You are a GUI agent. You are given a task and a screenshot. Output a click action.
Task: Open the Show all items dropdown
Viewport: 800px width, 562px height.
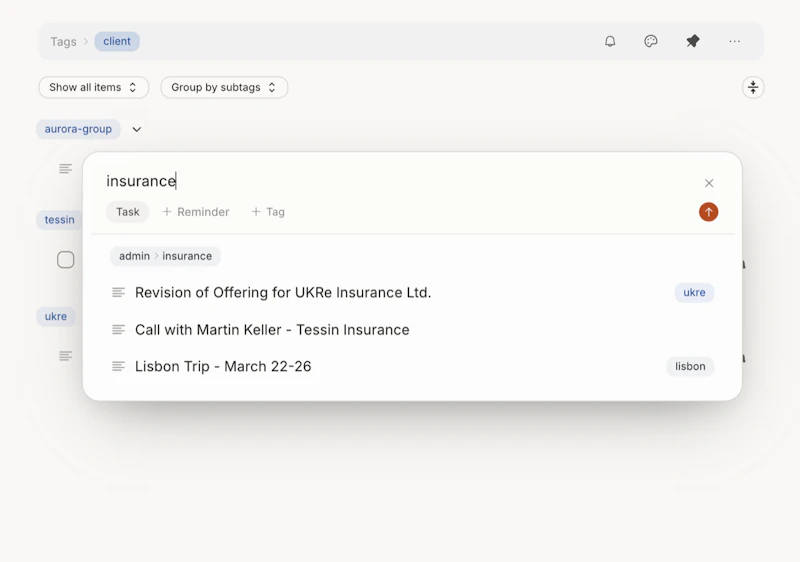click(x=93, y=87)
